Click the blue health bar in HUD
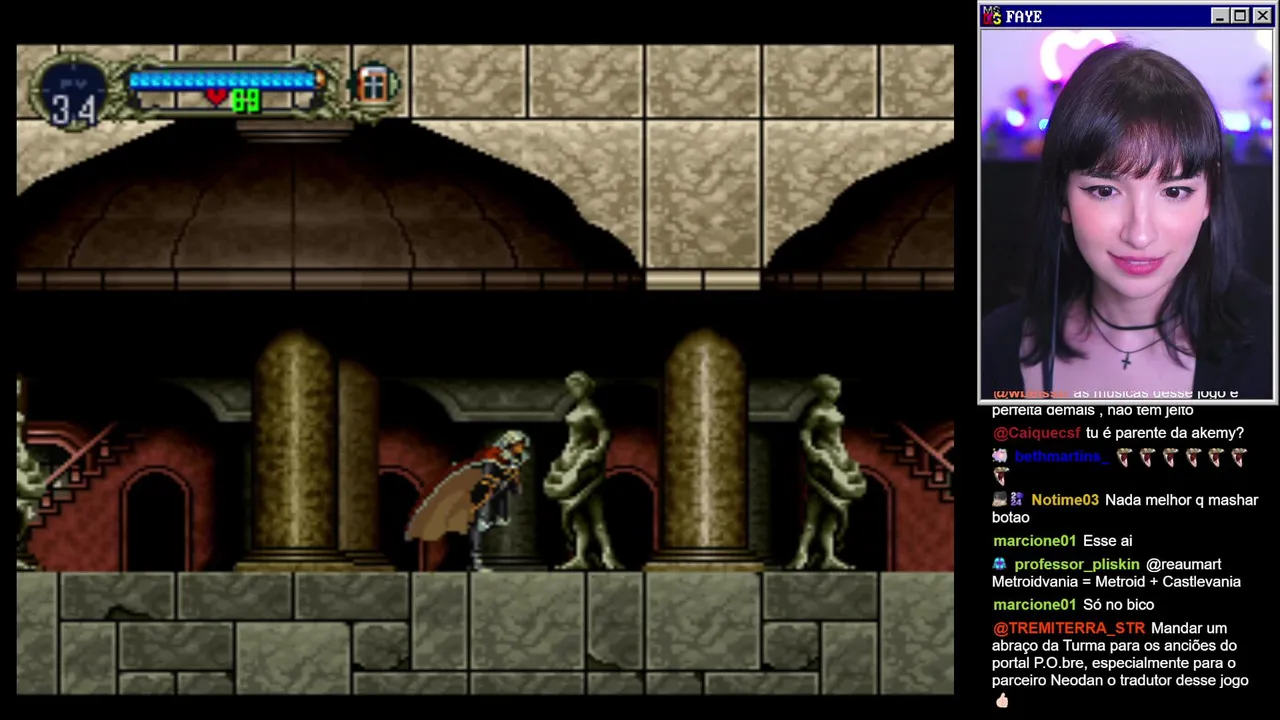 click(222, 80)
